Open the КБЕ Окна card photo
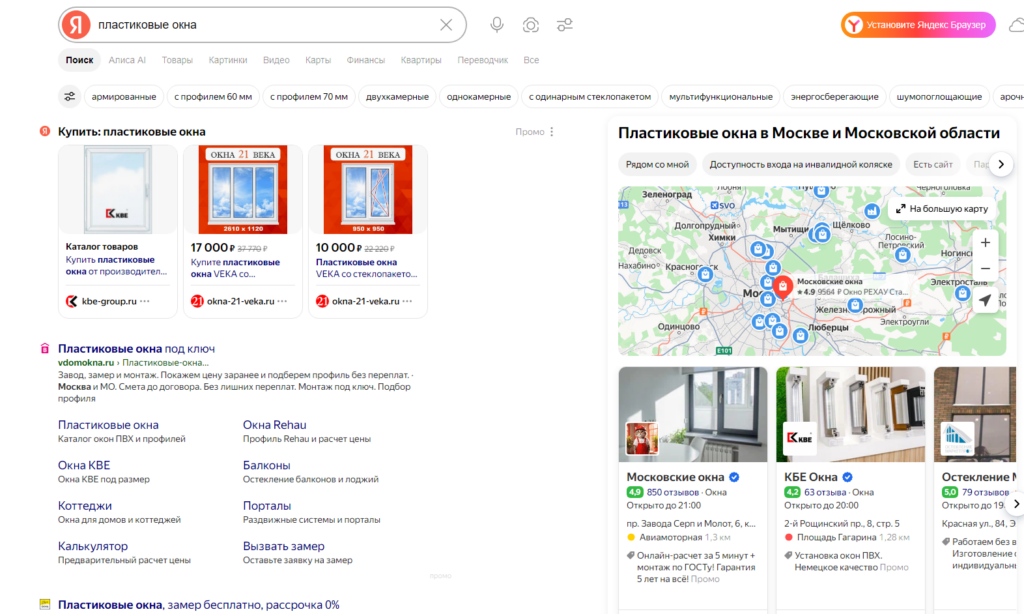 coord(850,414)
